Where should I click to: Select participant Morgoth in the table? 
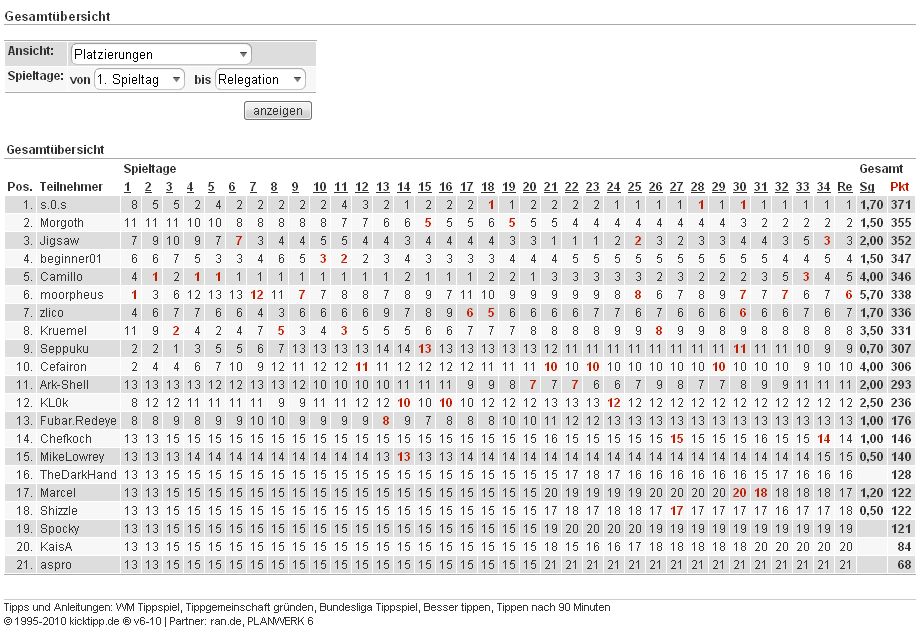coord(62,223)
